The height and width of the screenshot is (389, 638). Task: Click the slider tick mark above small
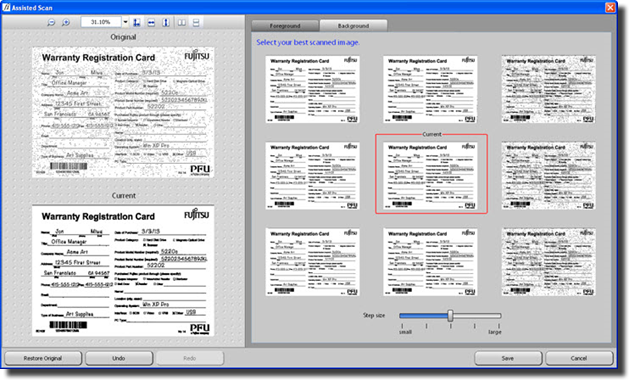click(402, 326)
